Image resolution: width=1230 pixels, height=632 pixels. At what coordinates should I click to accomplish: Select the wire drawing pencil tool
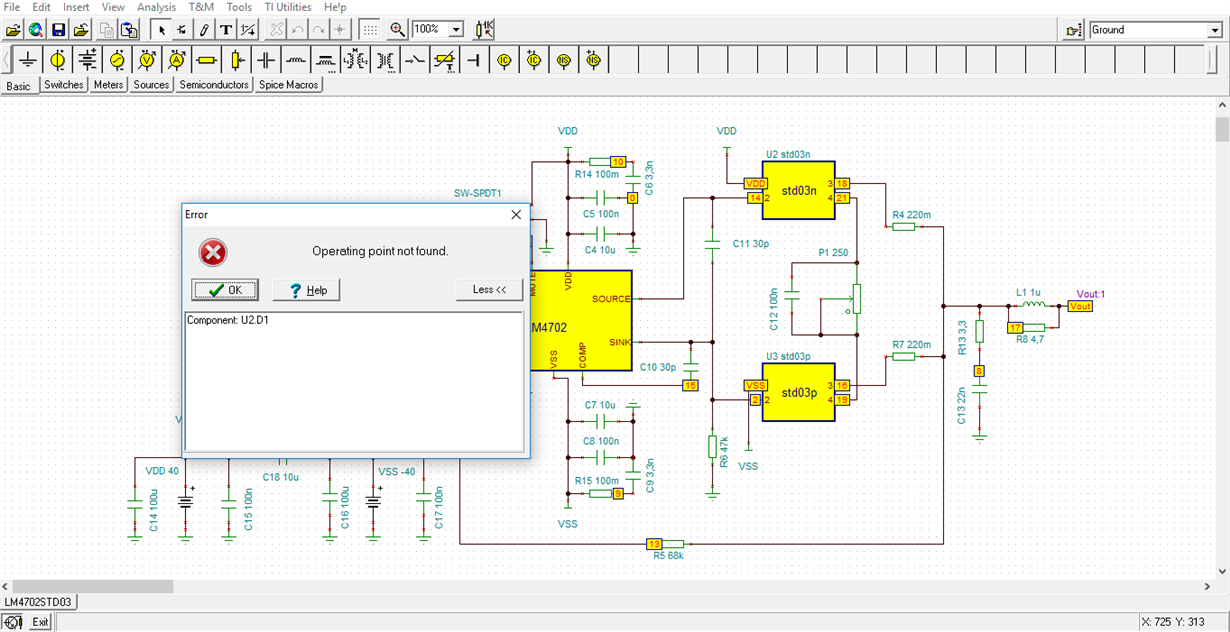coord(204,30)
